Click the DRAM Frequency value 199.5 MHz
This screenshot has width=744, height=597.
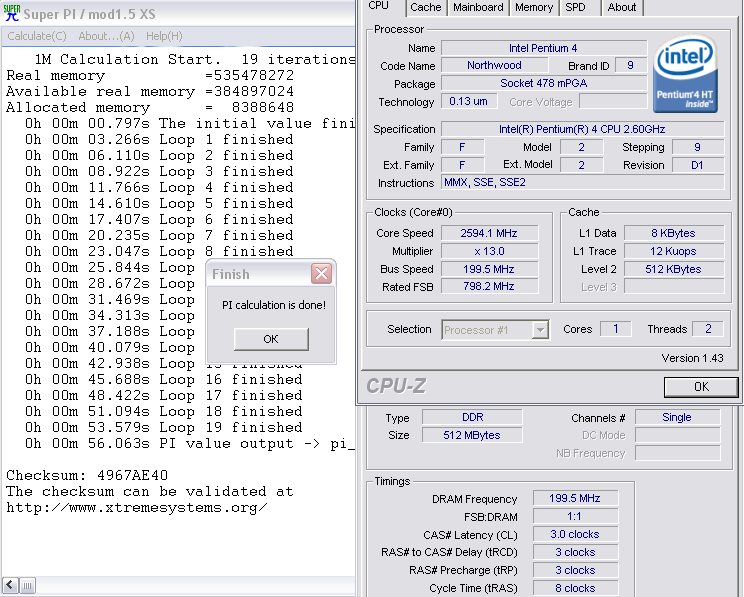[576, 498]
